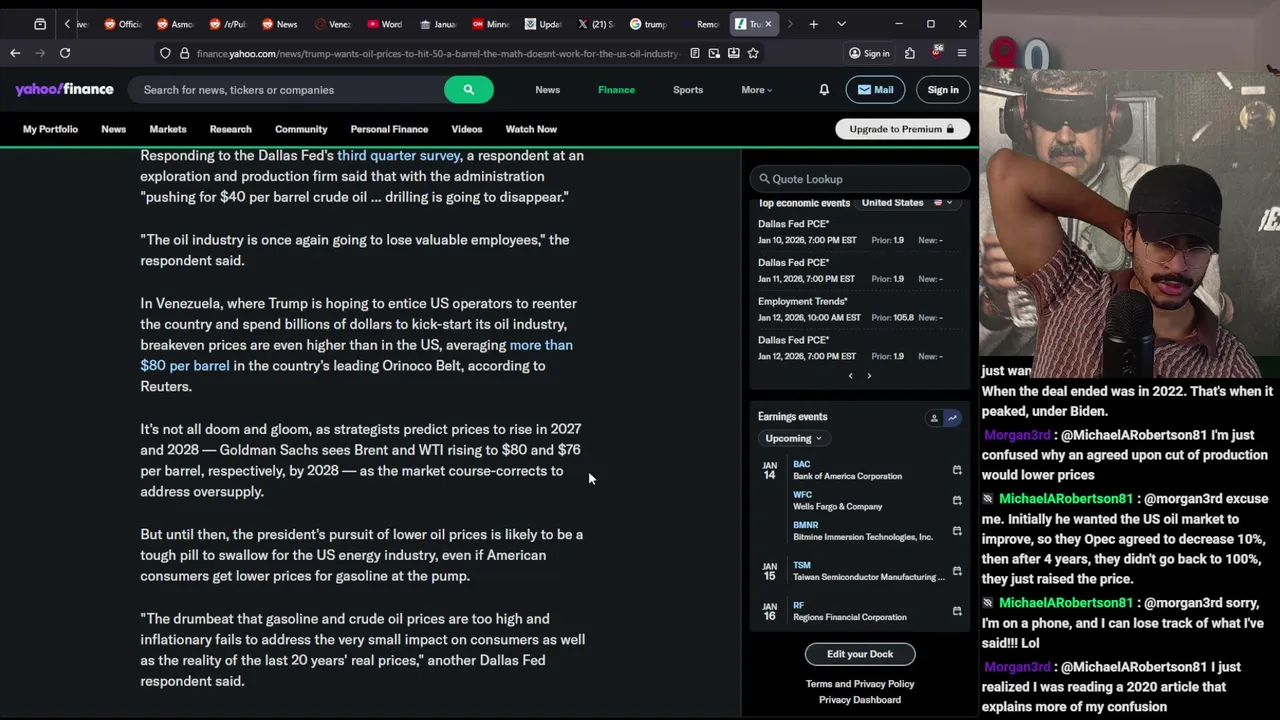Image resolution: width=1280 pixels, height=720 pixels.
Task: Open the Firefox hamburger menu
Action: [962, 53]
